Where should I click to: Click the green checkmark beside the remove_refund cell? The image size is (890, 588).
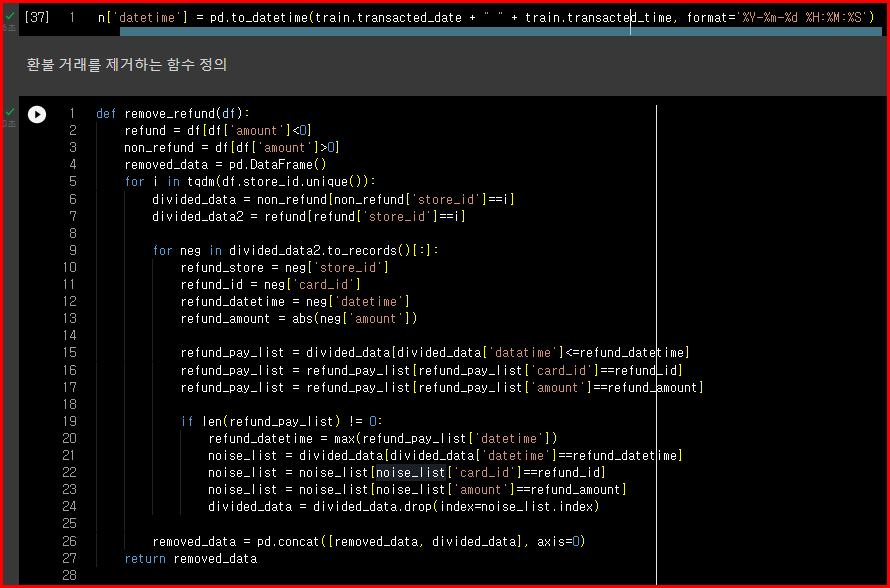[x=10, y=112]
